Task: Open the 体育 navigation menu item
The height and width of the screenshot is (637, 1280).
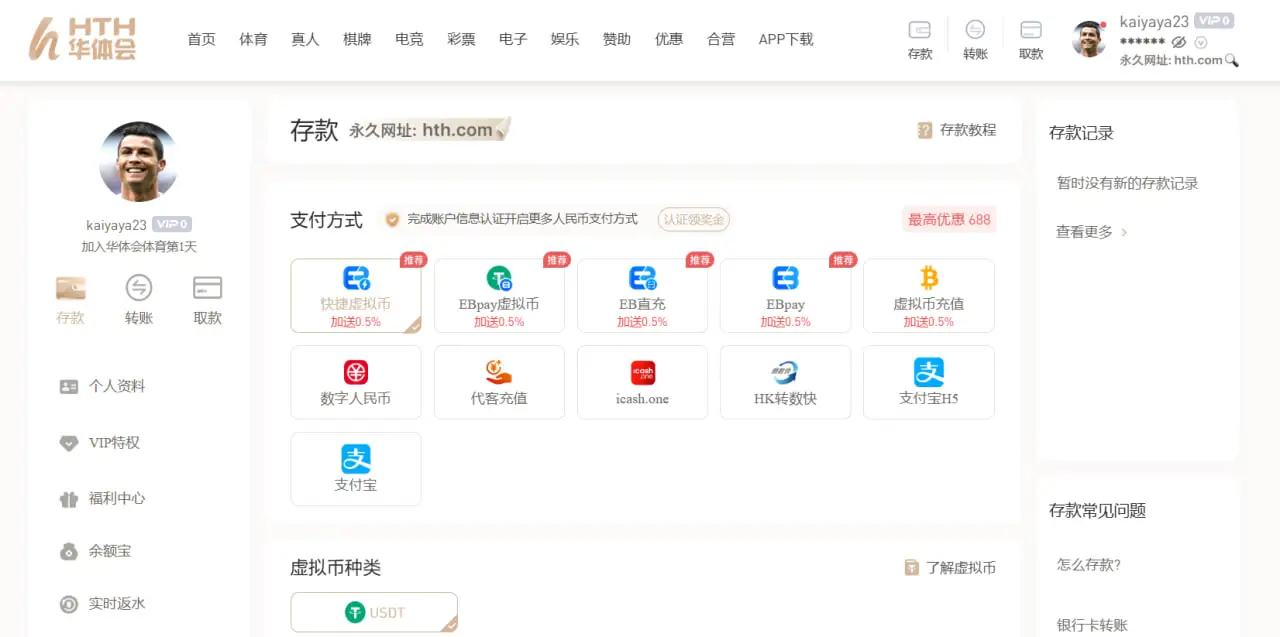Action: (253, 39)
